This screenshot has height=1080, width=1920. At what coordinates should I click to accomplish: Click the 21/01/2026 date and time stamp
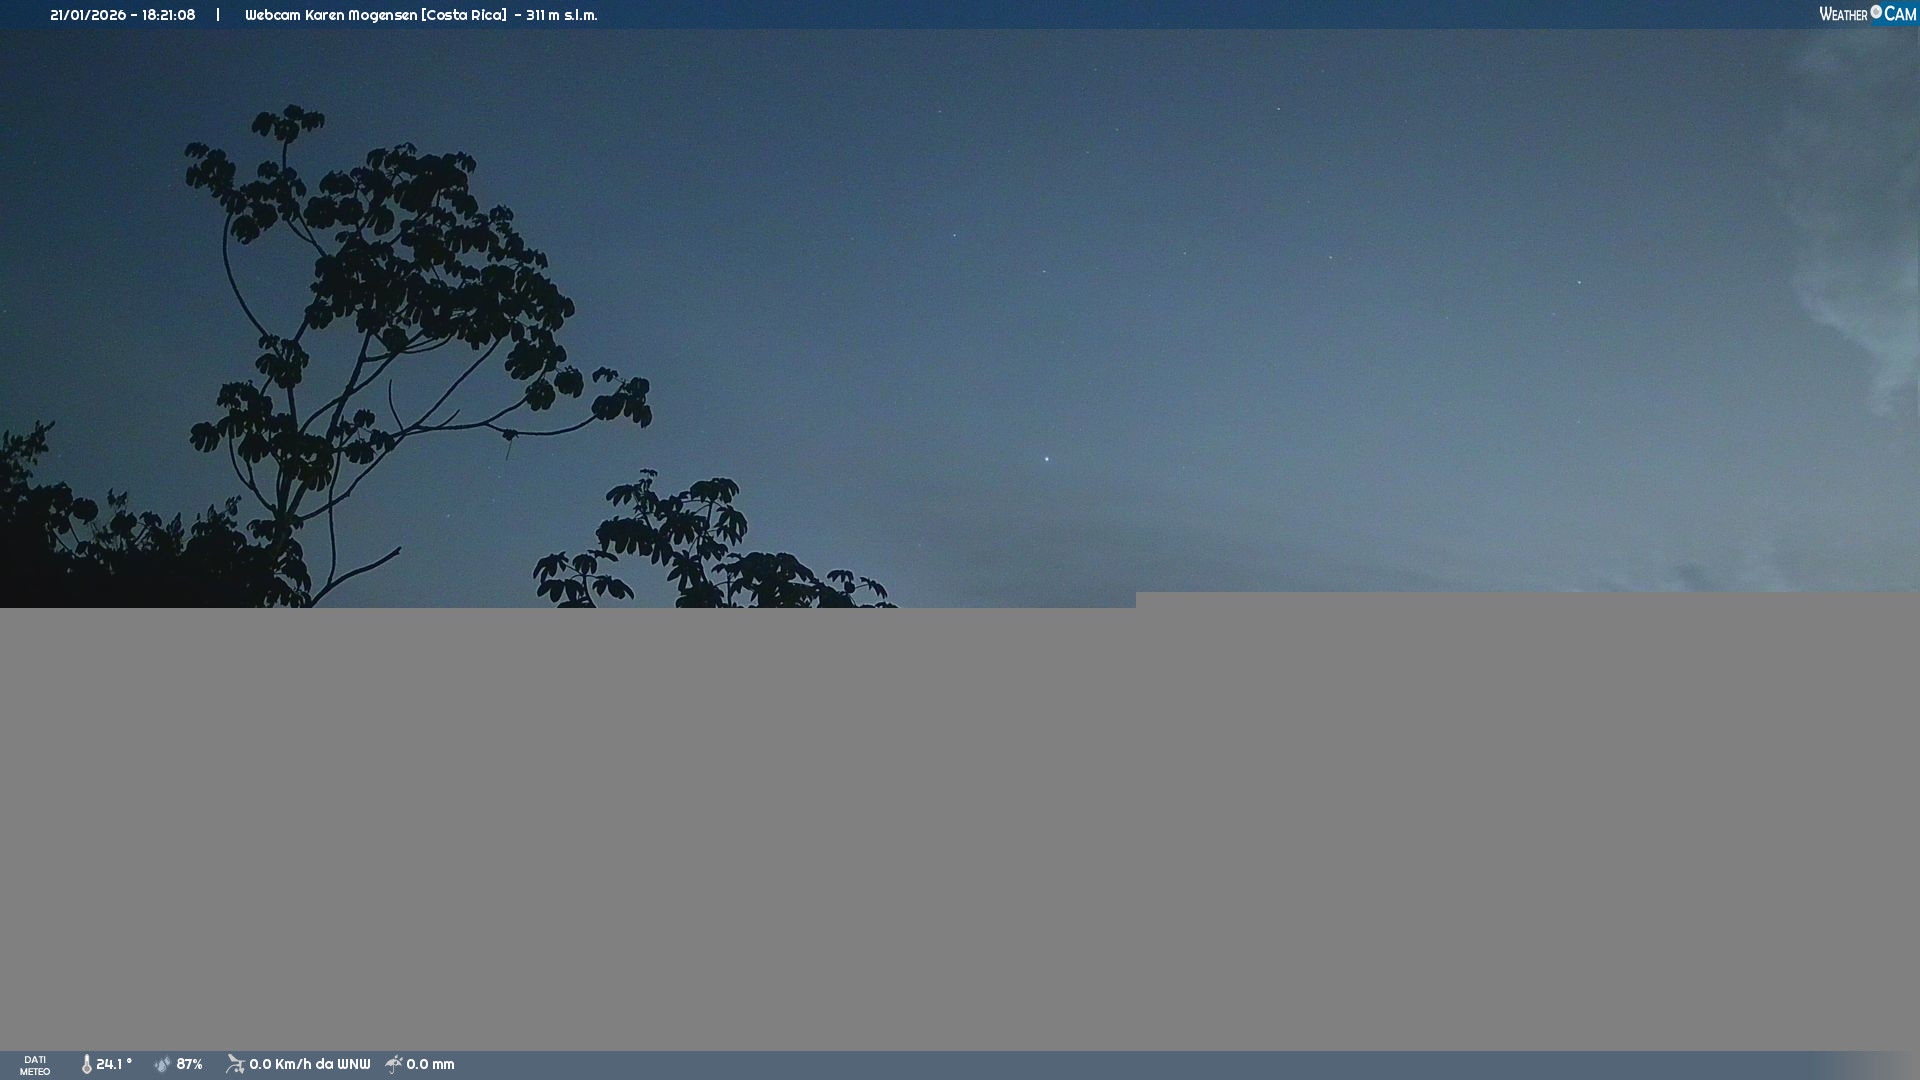tap(122, 15)
